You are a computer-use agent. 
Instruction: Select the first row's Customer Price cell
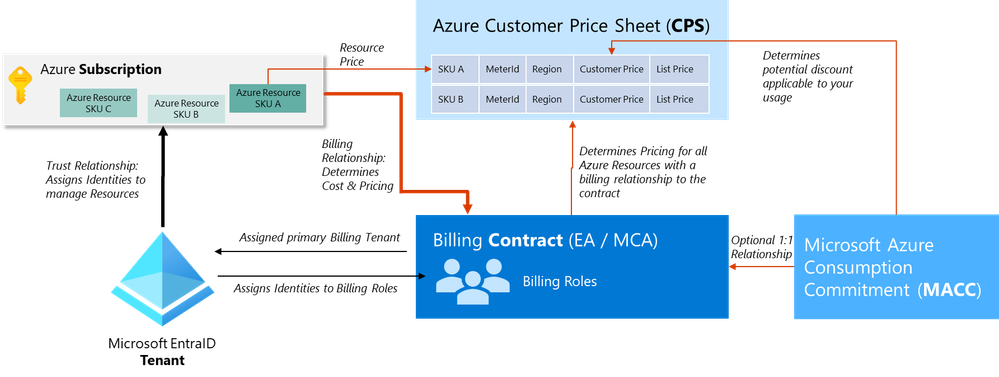[x=611, y=69]
